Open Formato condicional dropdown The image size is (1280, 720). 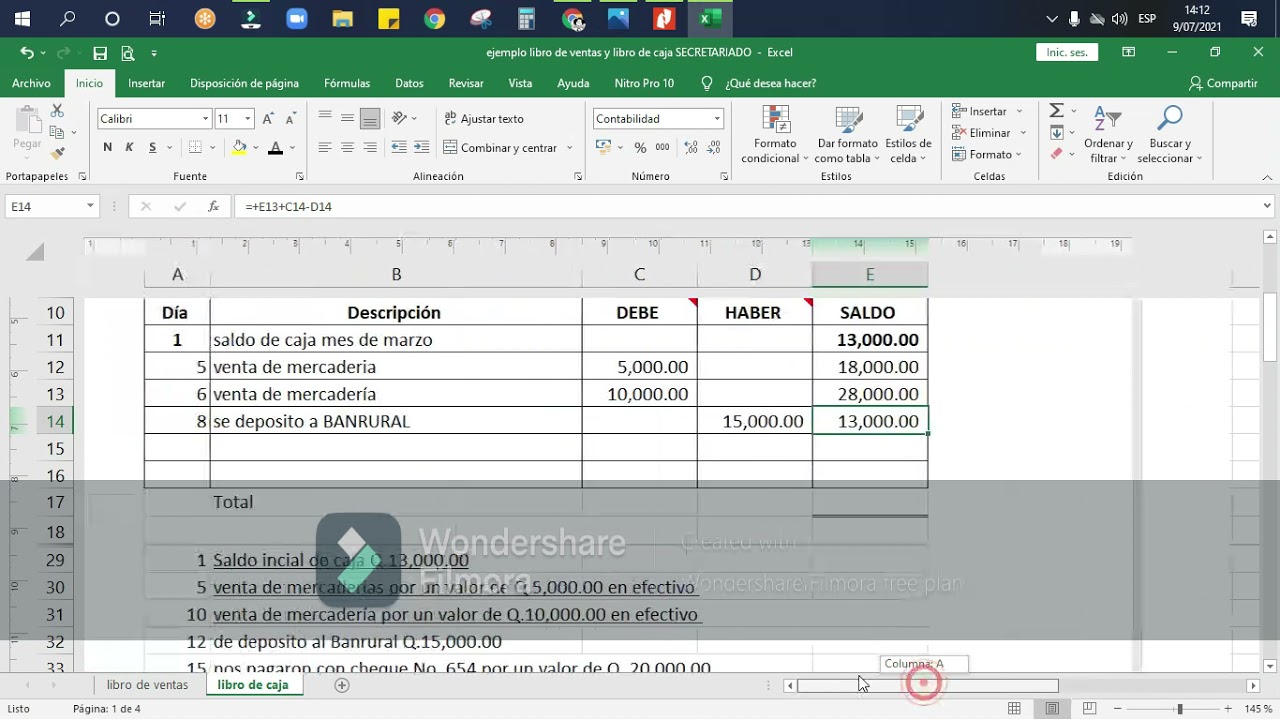(x=776, y=135)
